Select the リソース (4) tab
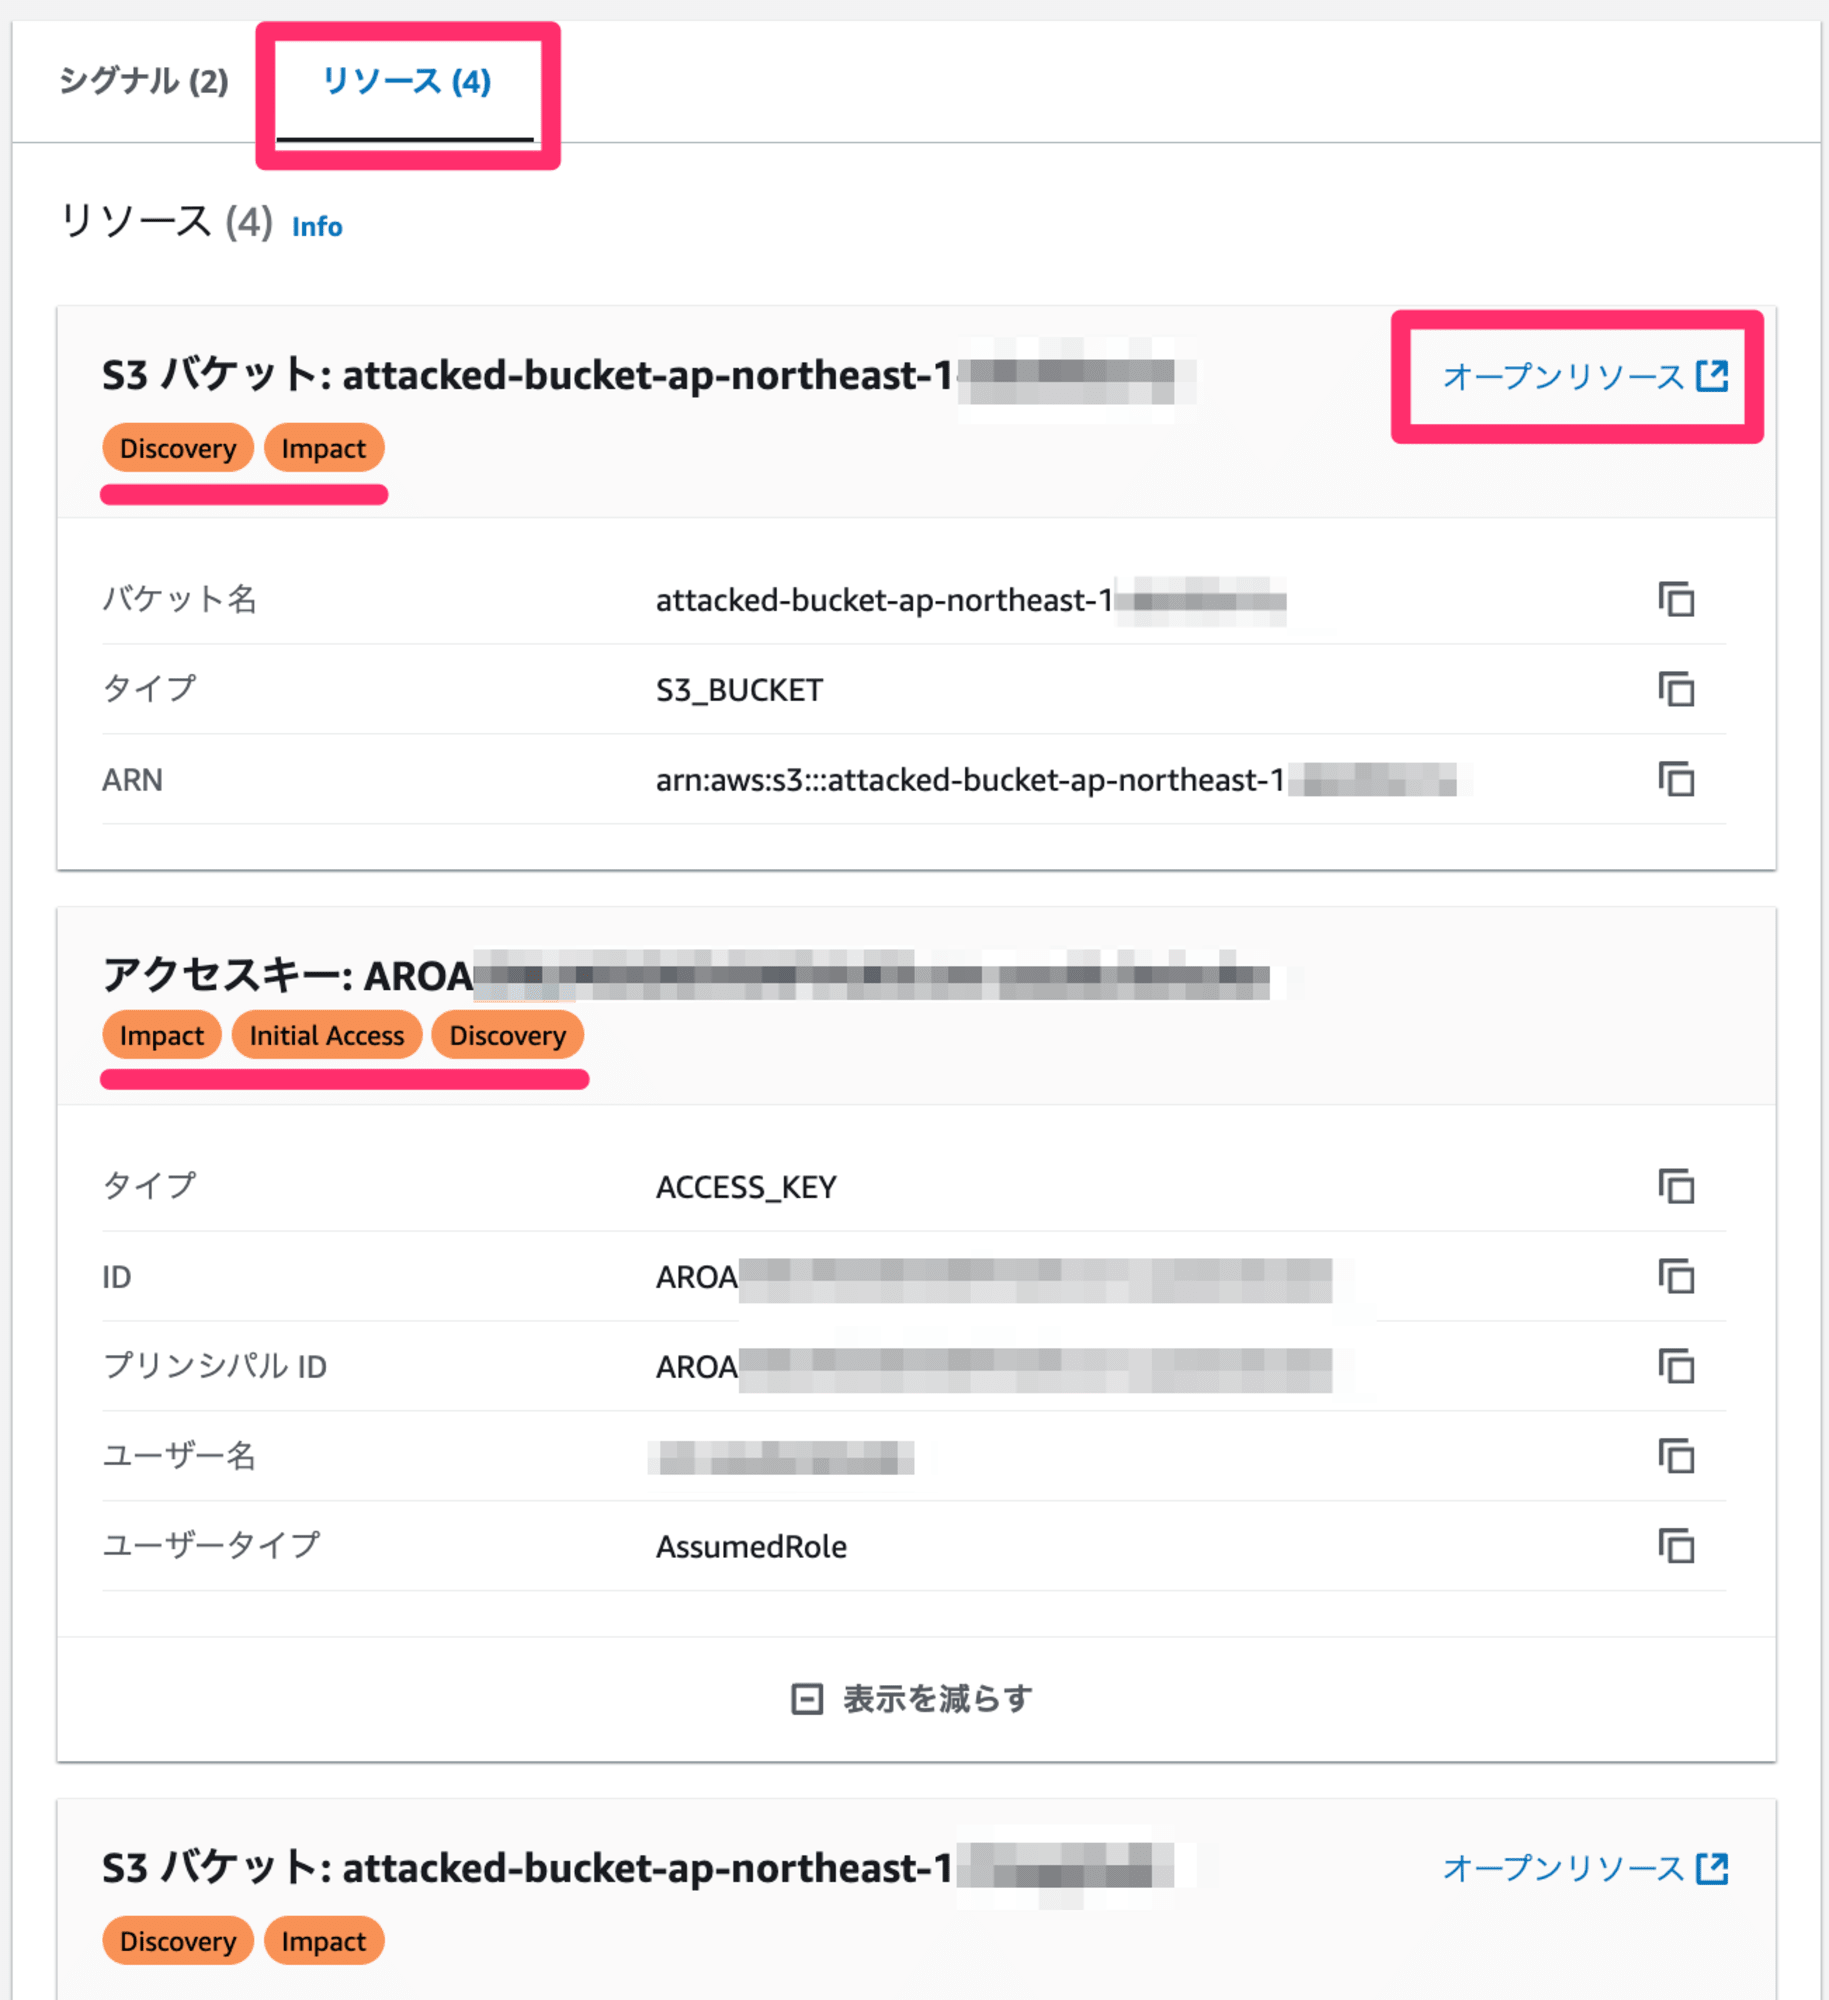 click(406, 81)
